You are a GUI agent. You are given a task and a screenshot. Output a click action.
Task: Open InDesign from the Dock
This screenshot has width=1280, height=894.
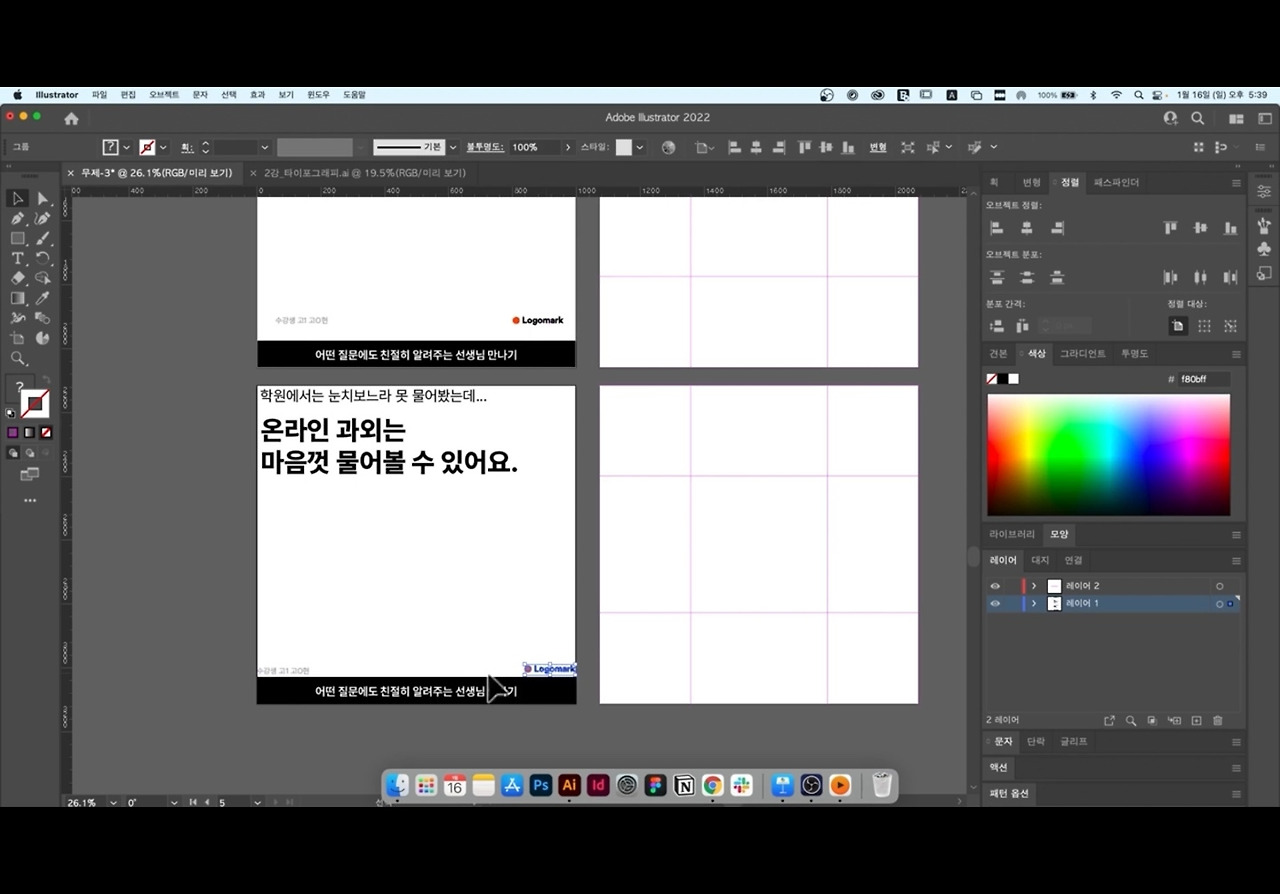point(598,785)
